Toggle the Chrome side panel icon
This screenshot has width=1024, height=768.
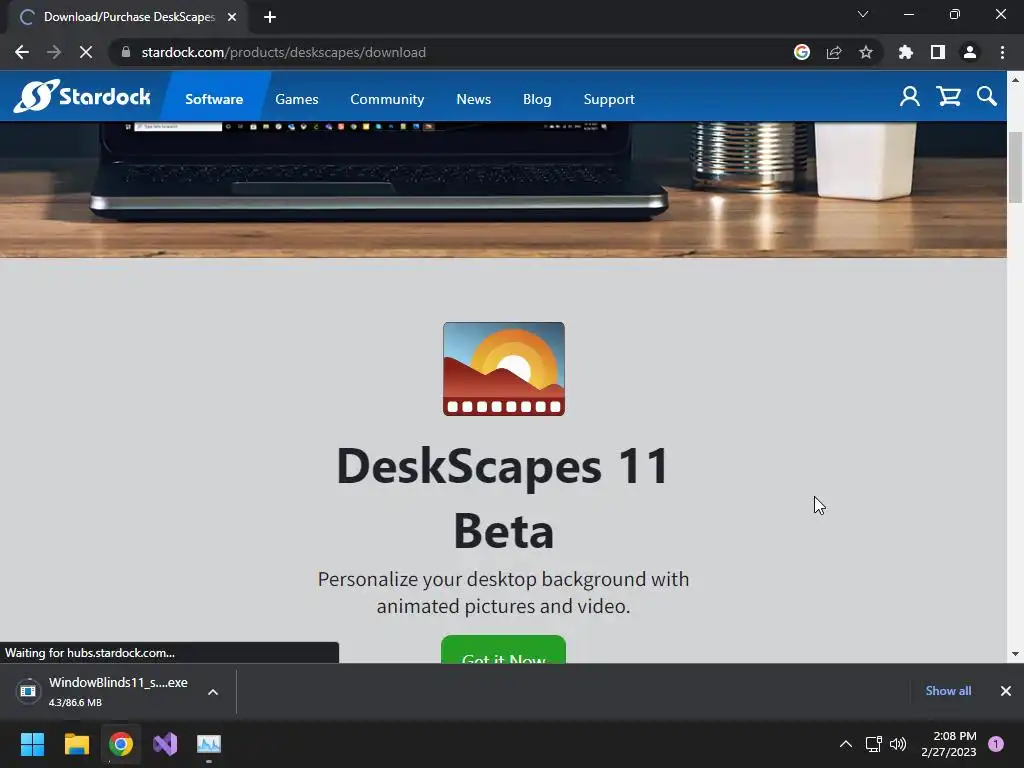pos(938,52)
